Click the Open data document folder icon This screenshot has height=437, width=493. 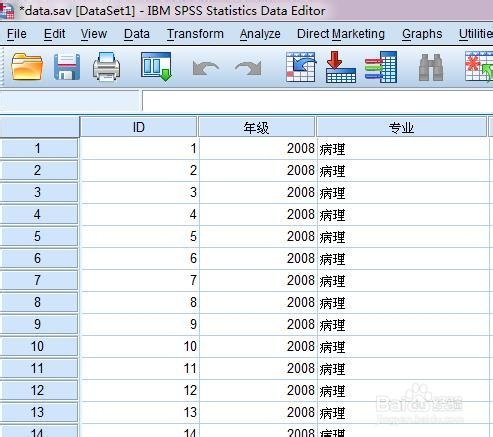(x=27, y=67)
